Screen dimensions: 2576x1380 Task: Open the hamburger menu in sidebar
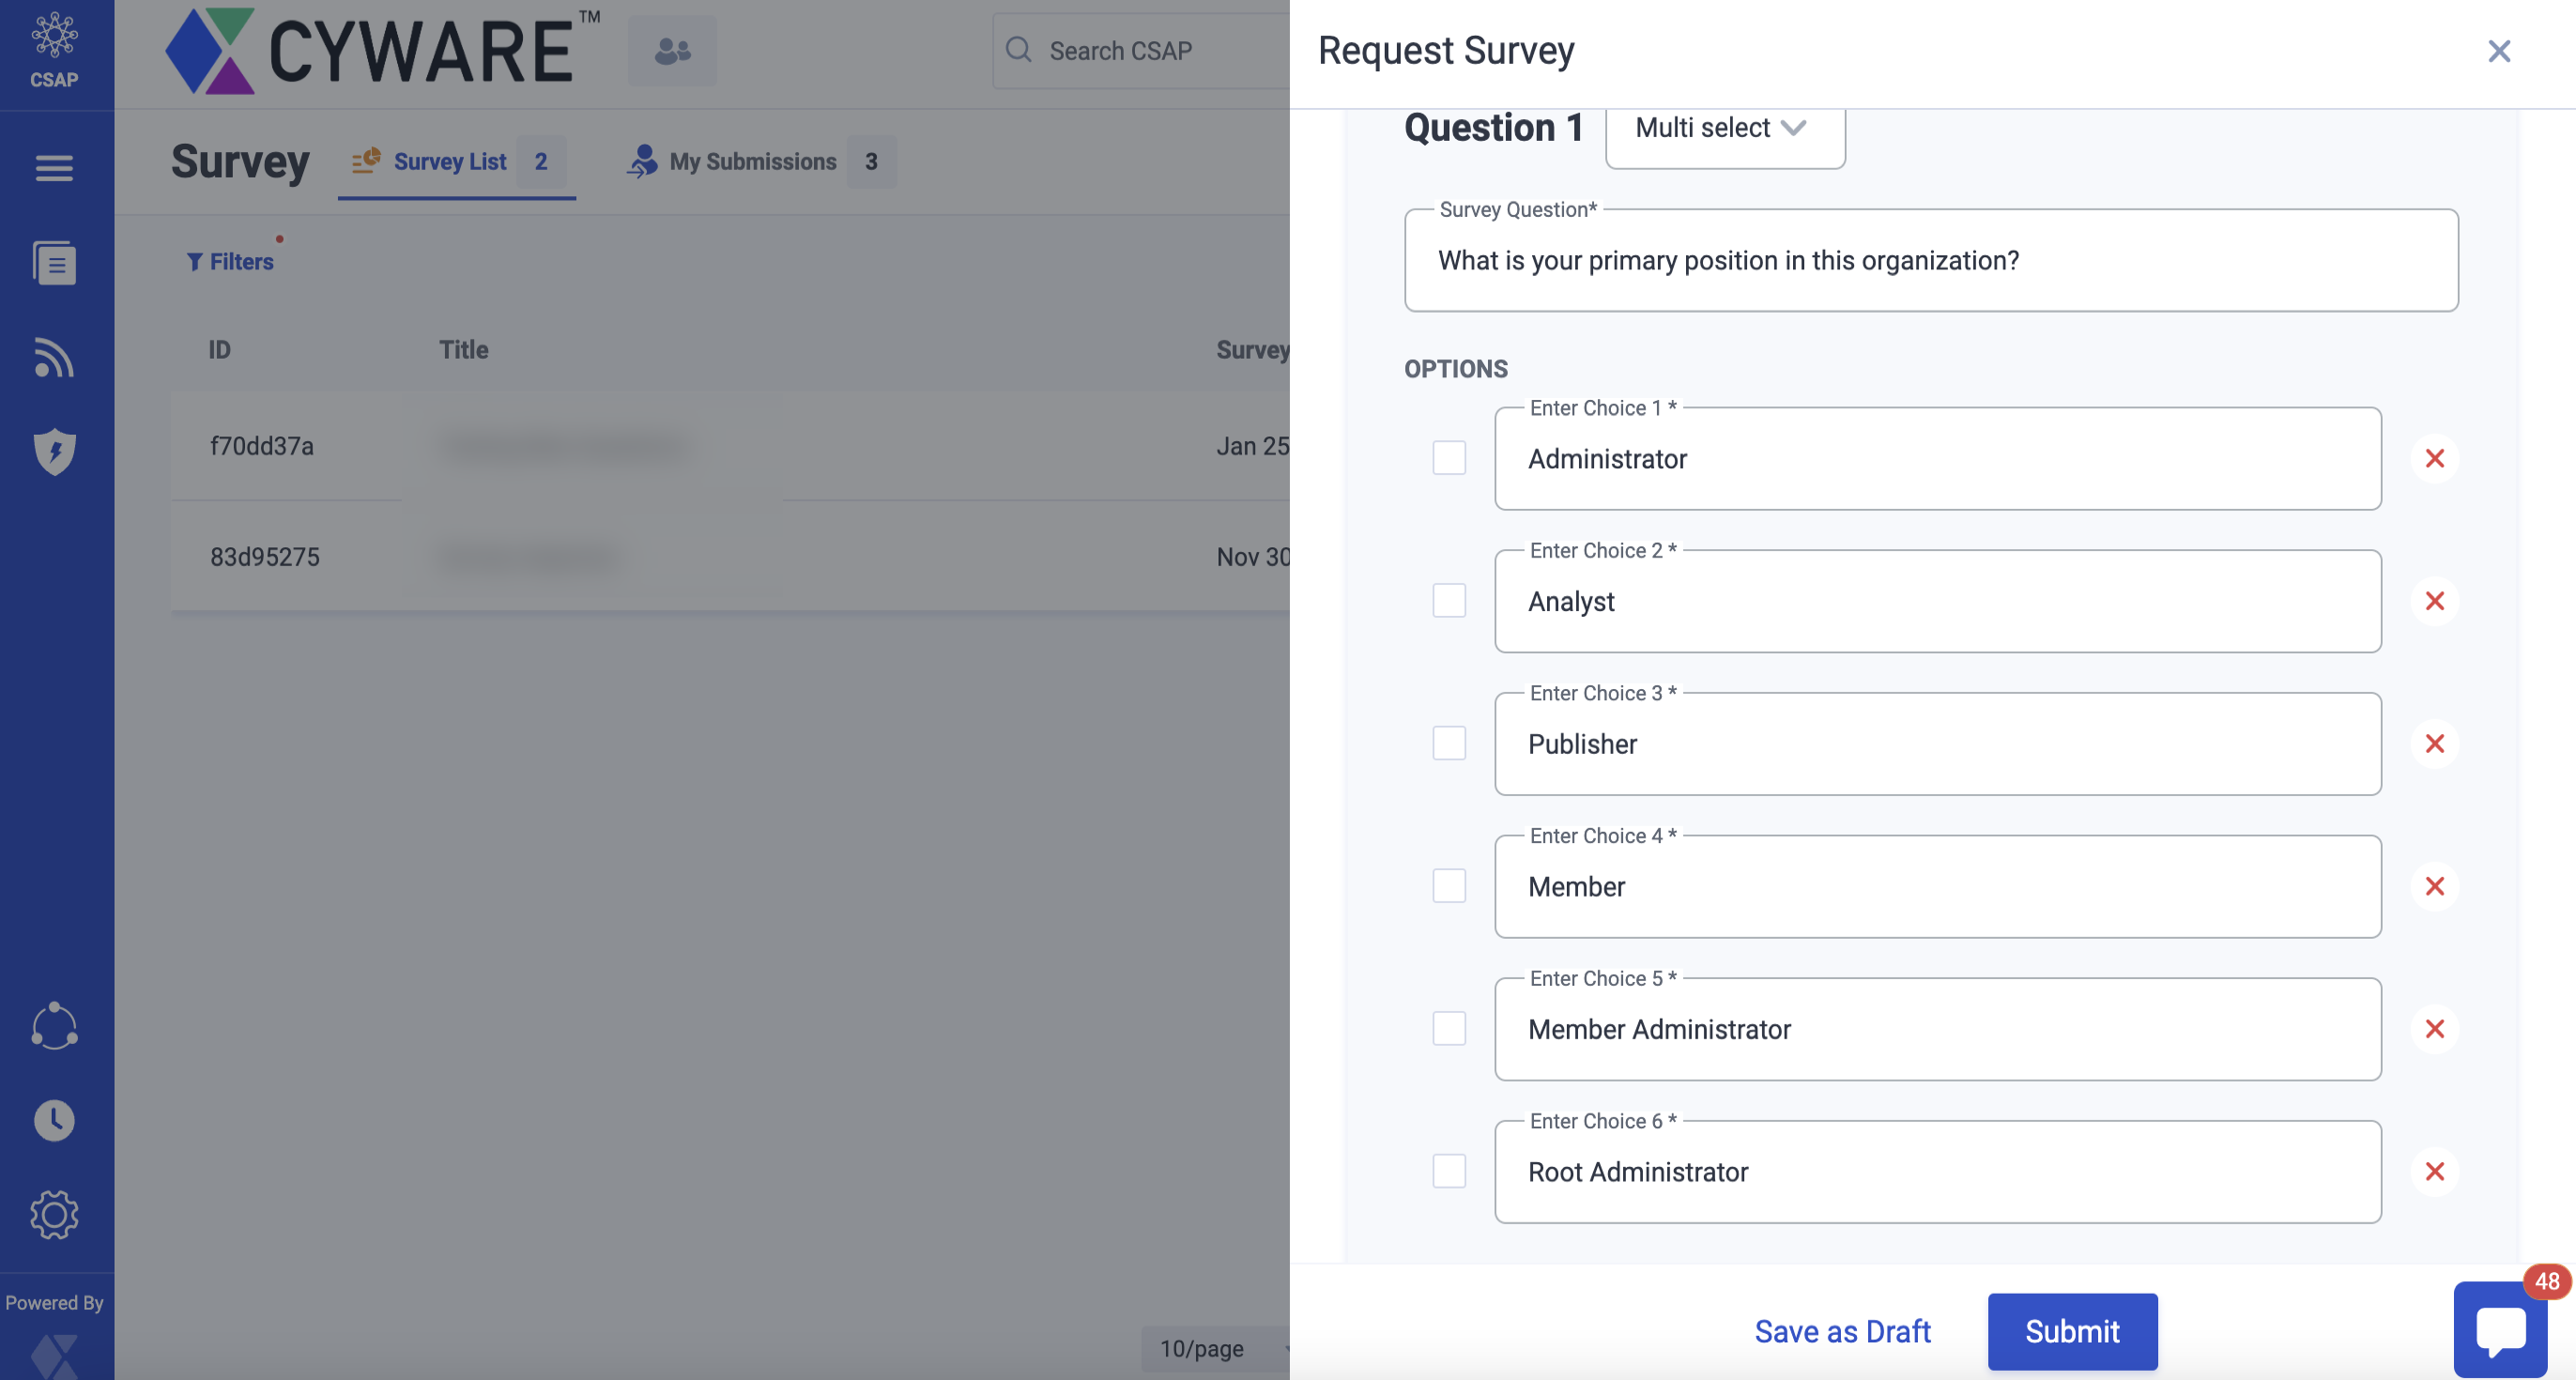[x=54, y=167]
